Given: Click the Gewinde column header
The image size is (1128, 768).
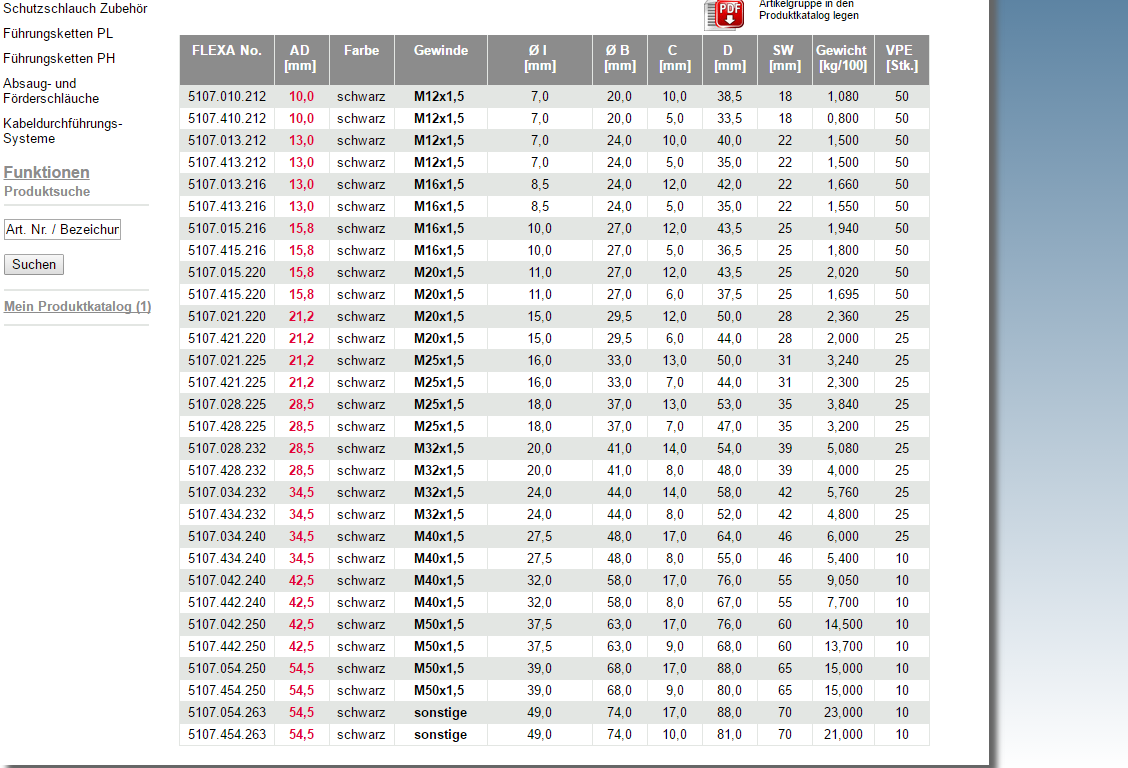Looking at the screenshot, I should 440,60.
